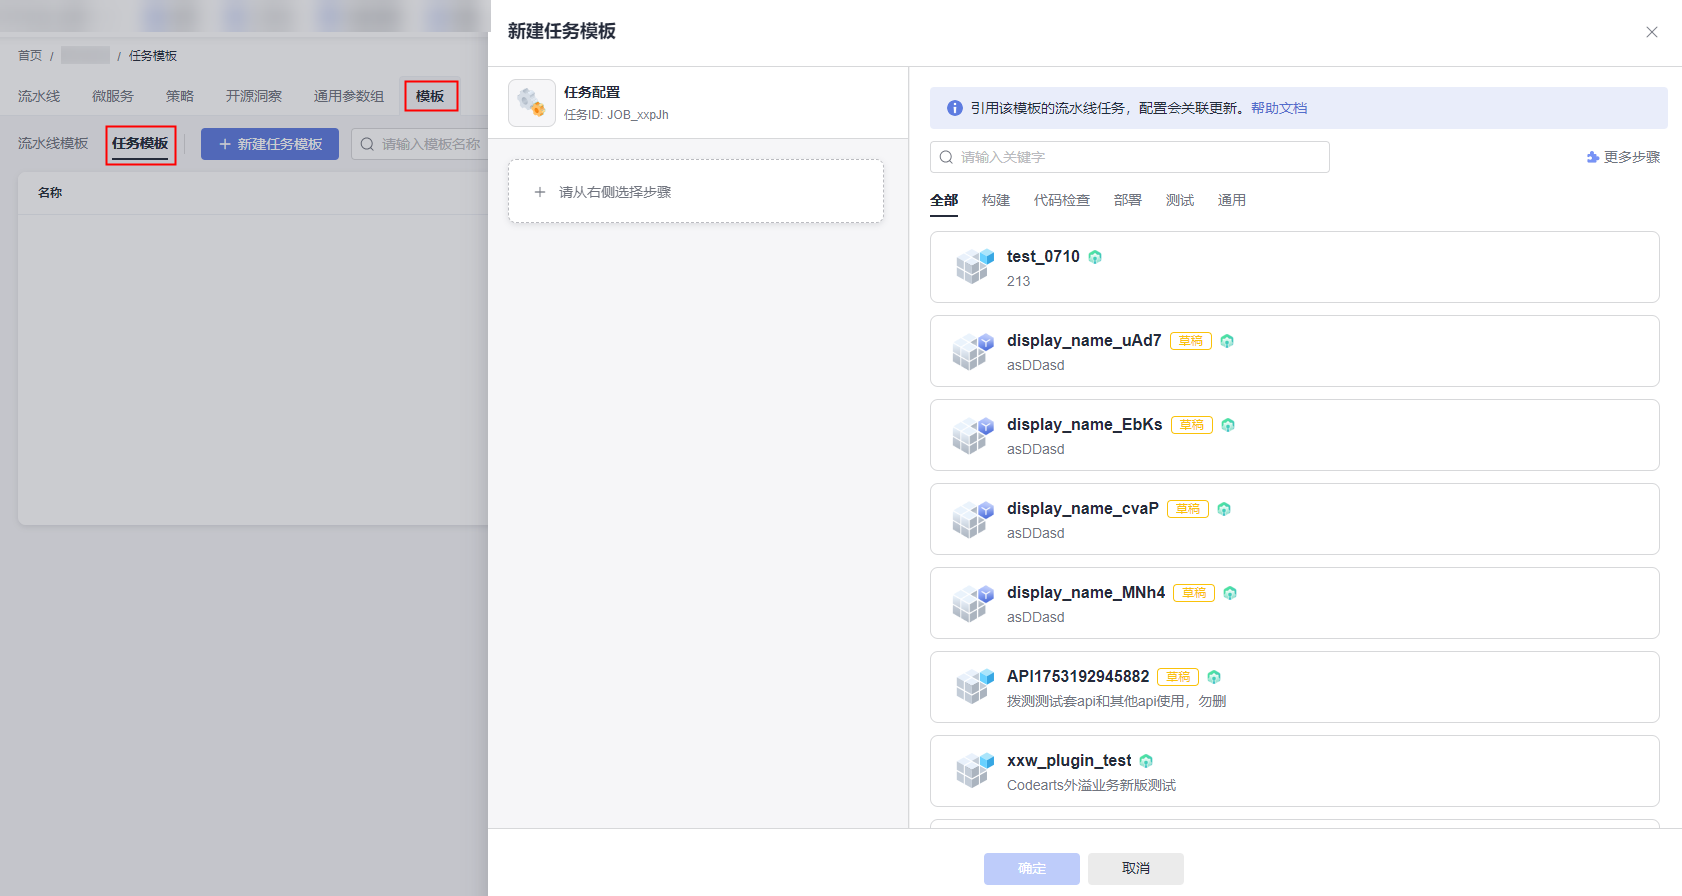Close the new task template dialog

(1651, 32)
